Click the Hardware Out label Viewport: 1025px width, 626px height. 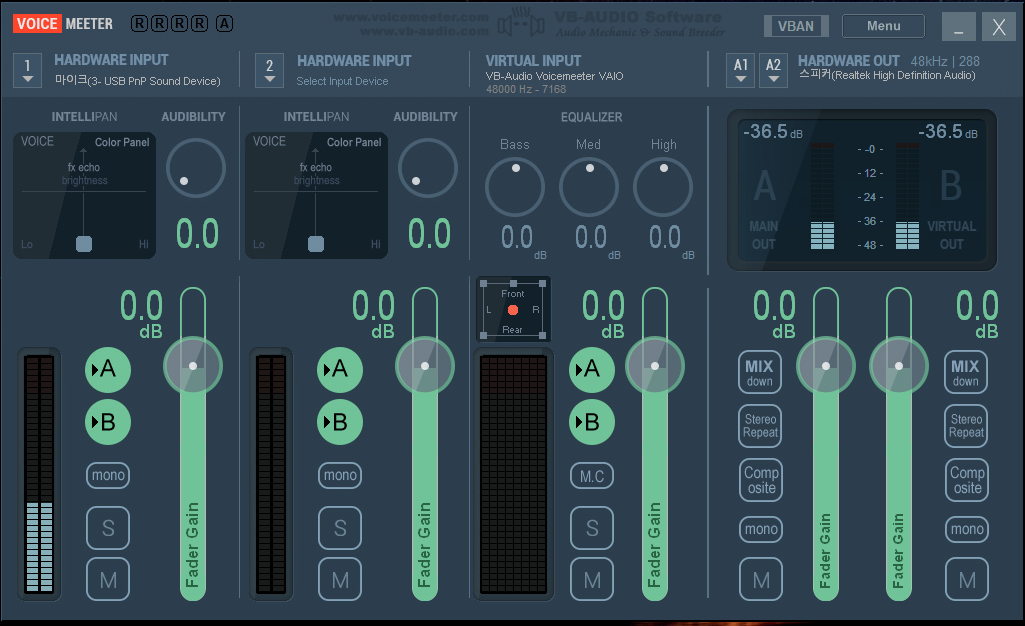(849, 61)
